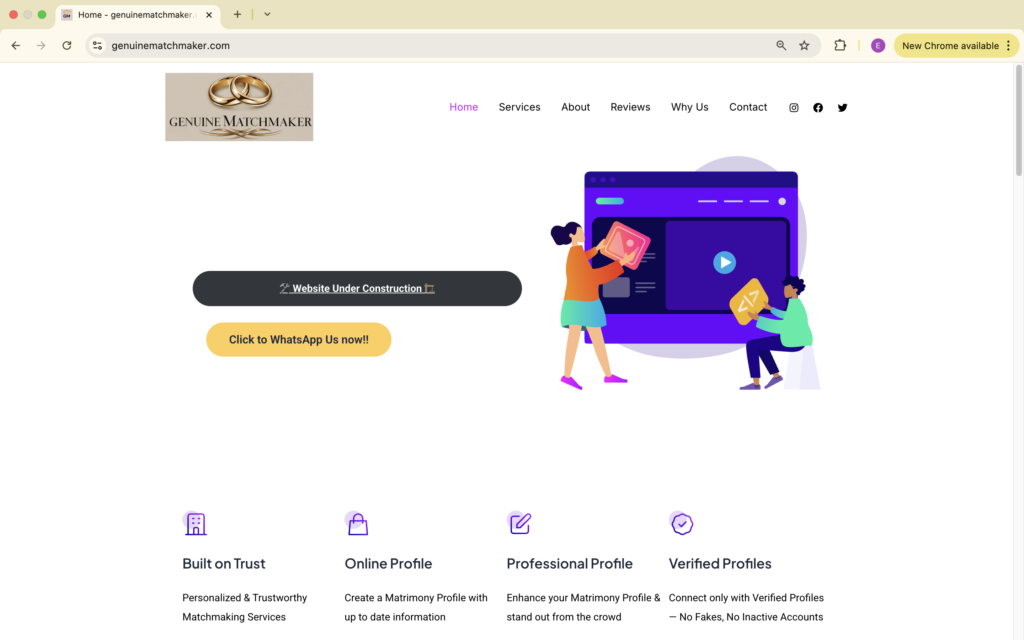
Task: Bookmark this page with the star icon
Action: click(805, 46)
